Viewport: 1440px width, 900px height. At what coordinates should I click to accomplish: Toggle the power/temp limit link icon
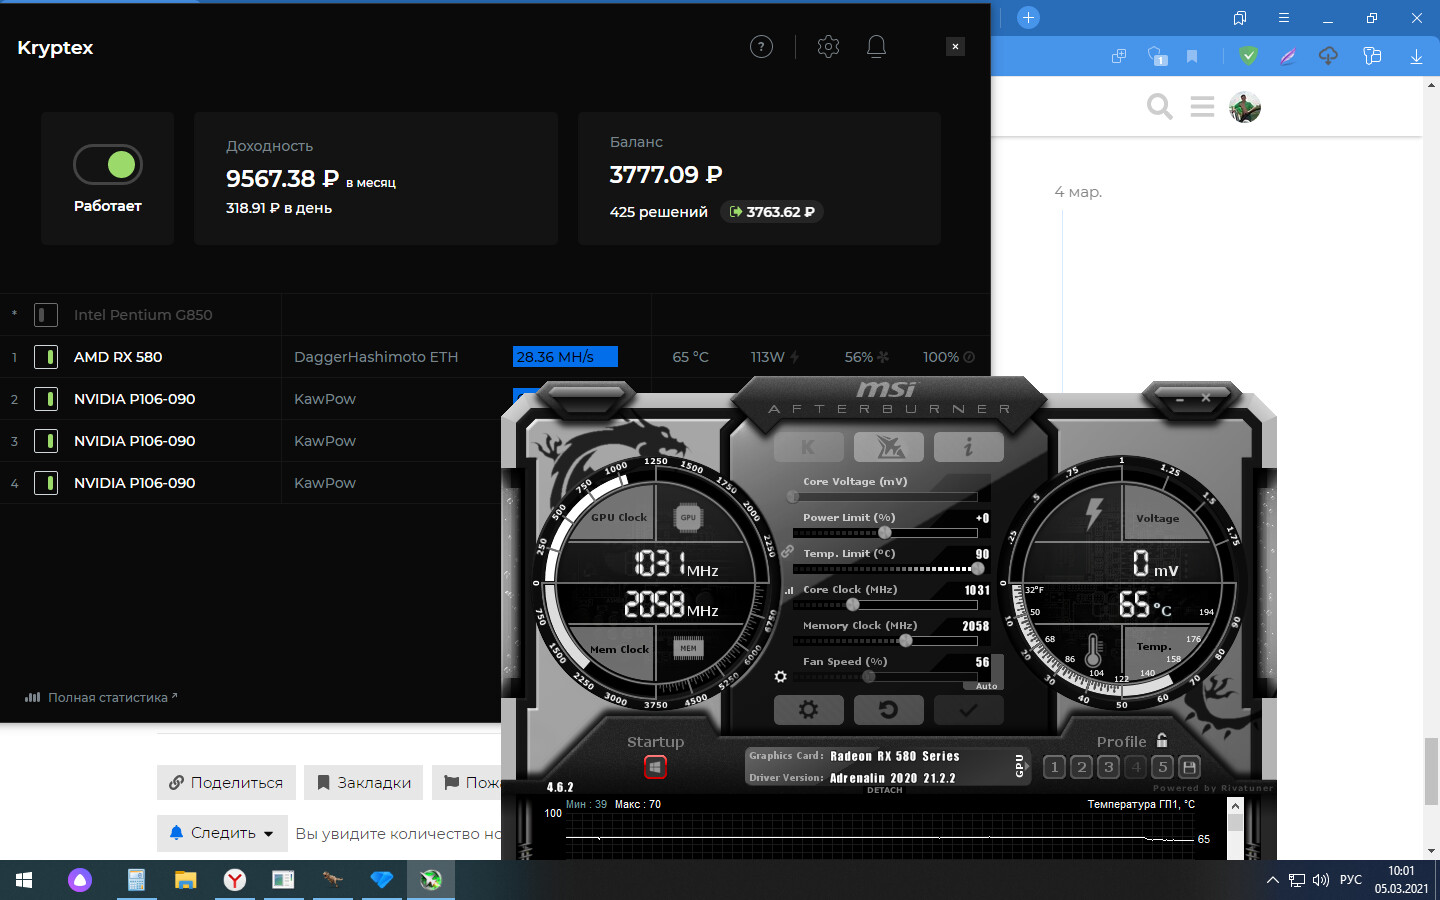787,552
